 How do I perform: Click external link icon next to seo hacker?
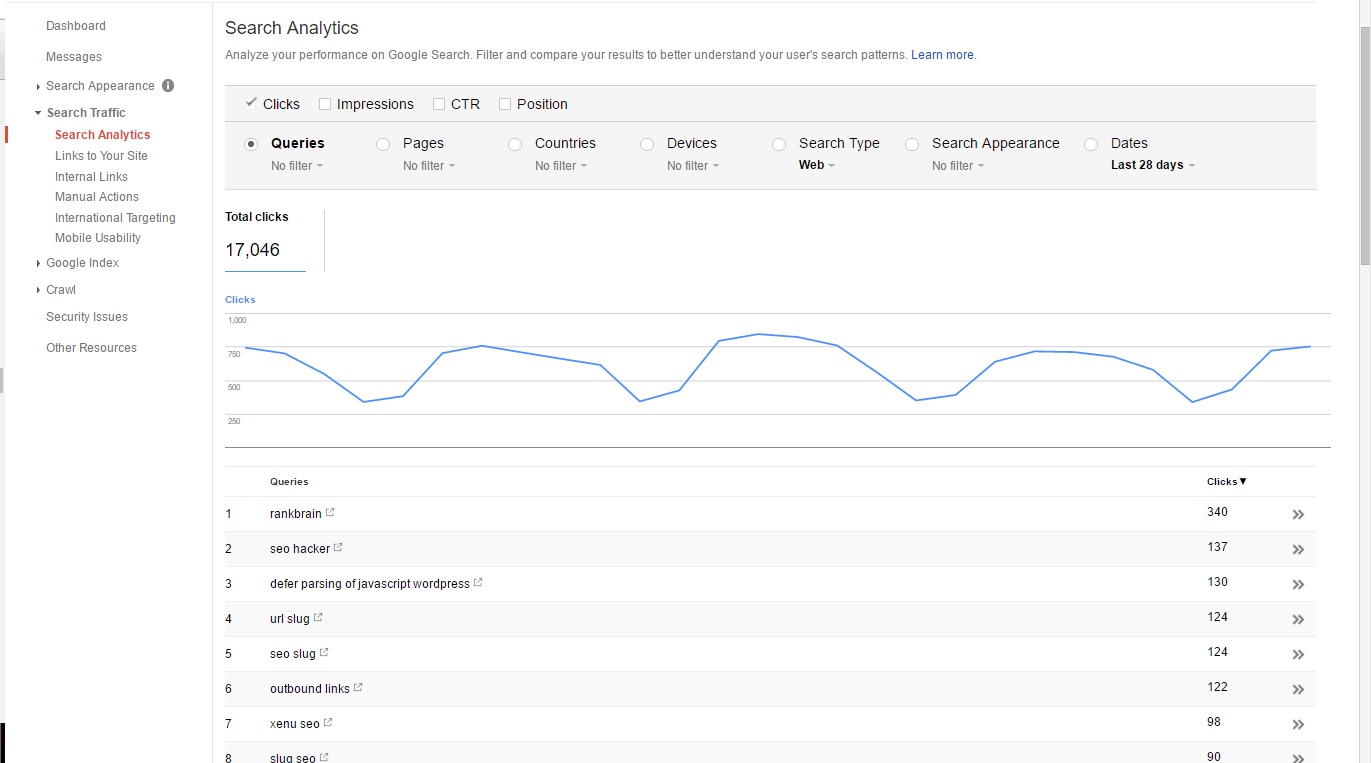338,548
